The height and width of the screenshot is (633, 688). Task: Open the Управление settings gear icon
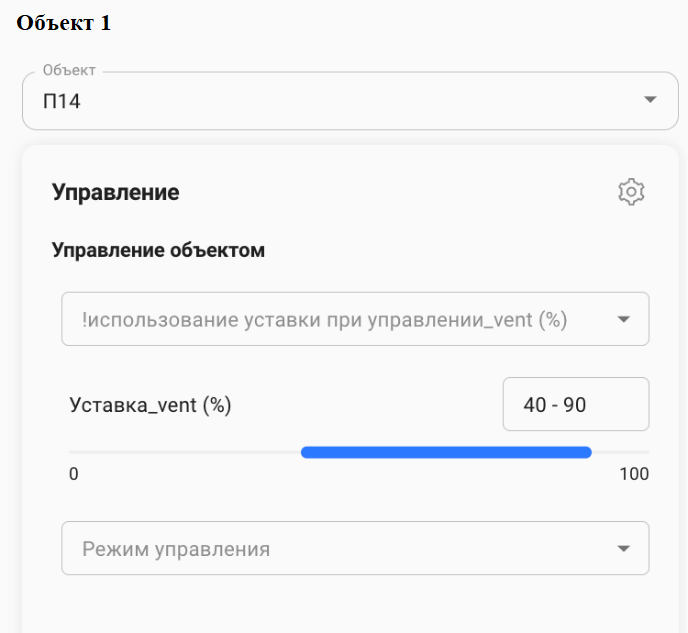(631, 192)
